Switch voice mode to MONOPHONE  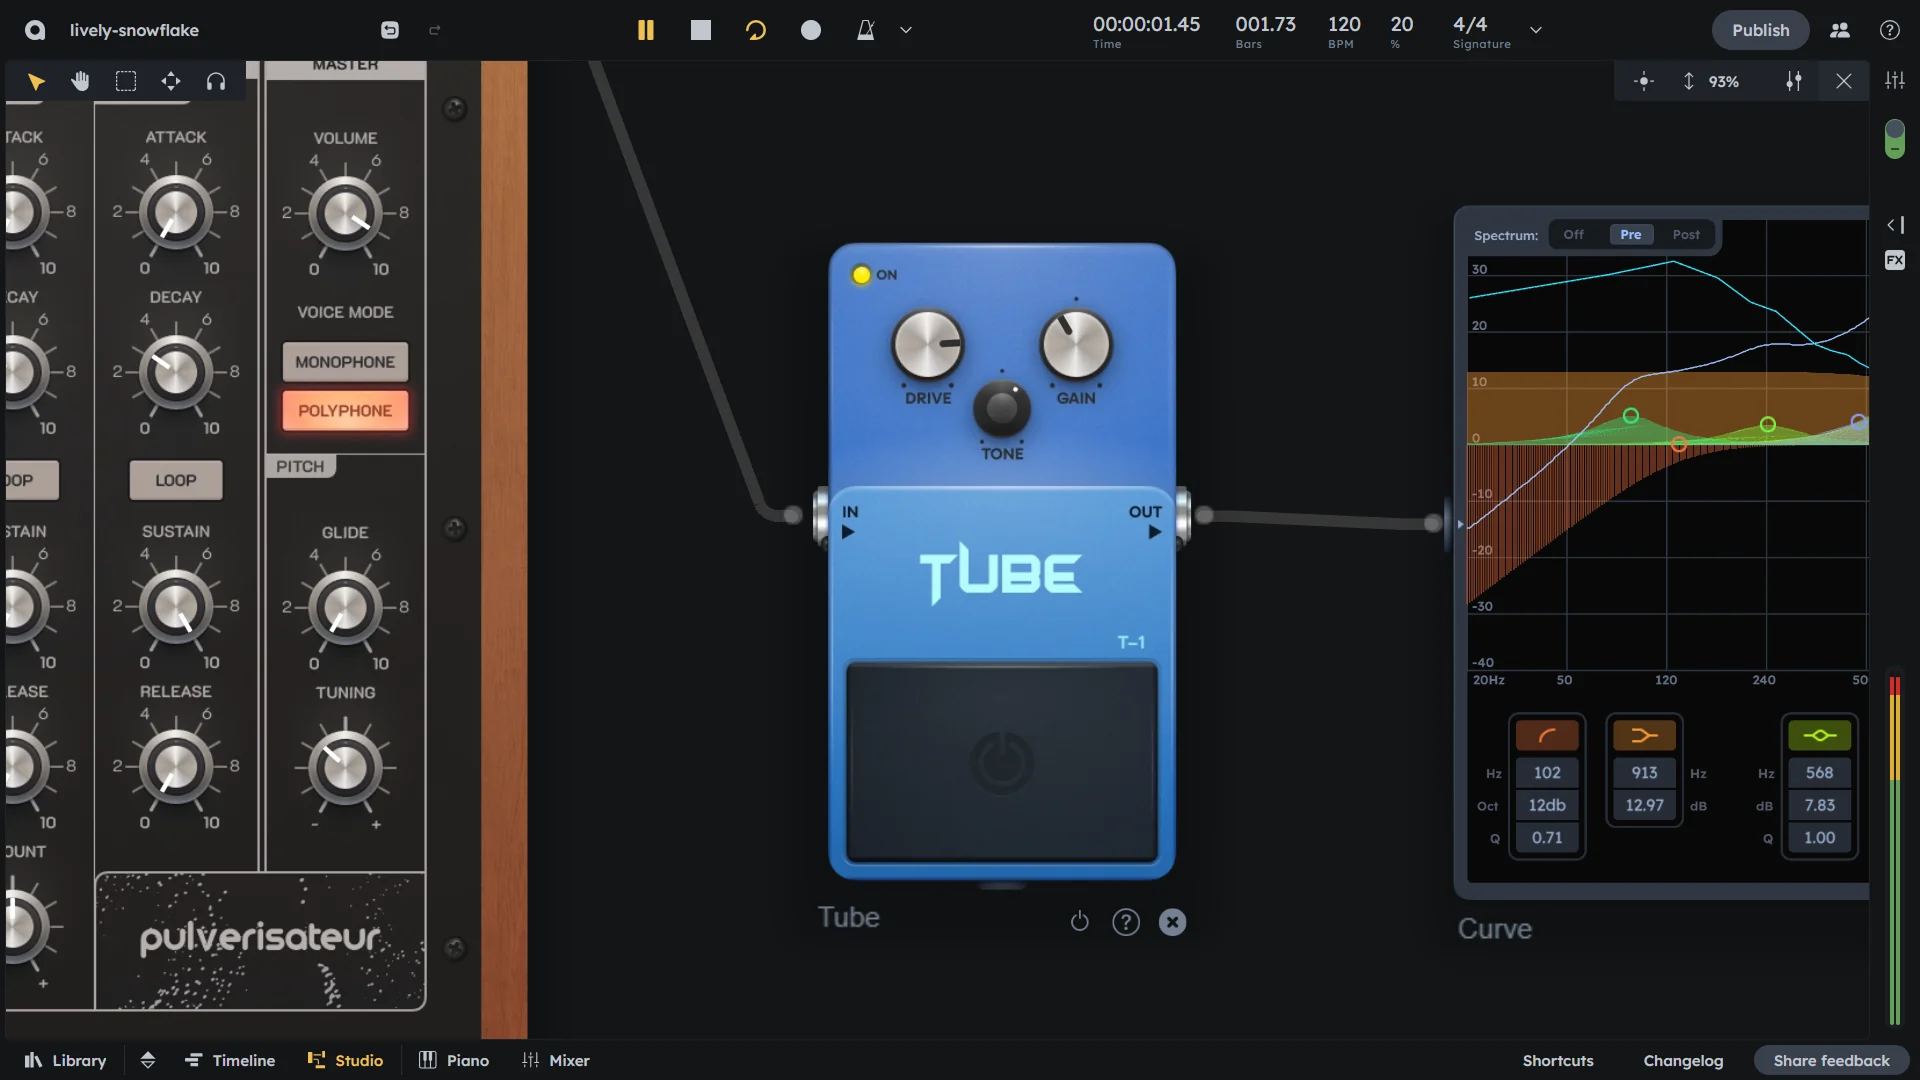[344, 361]
